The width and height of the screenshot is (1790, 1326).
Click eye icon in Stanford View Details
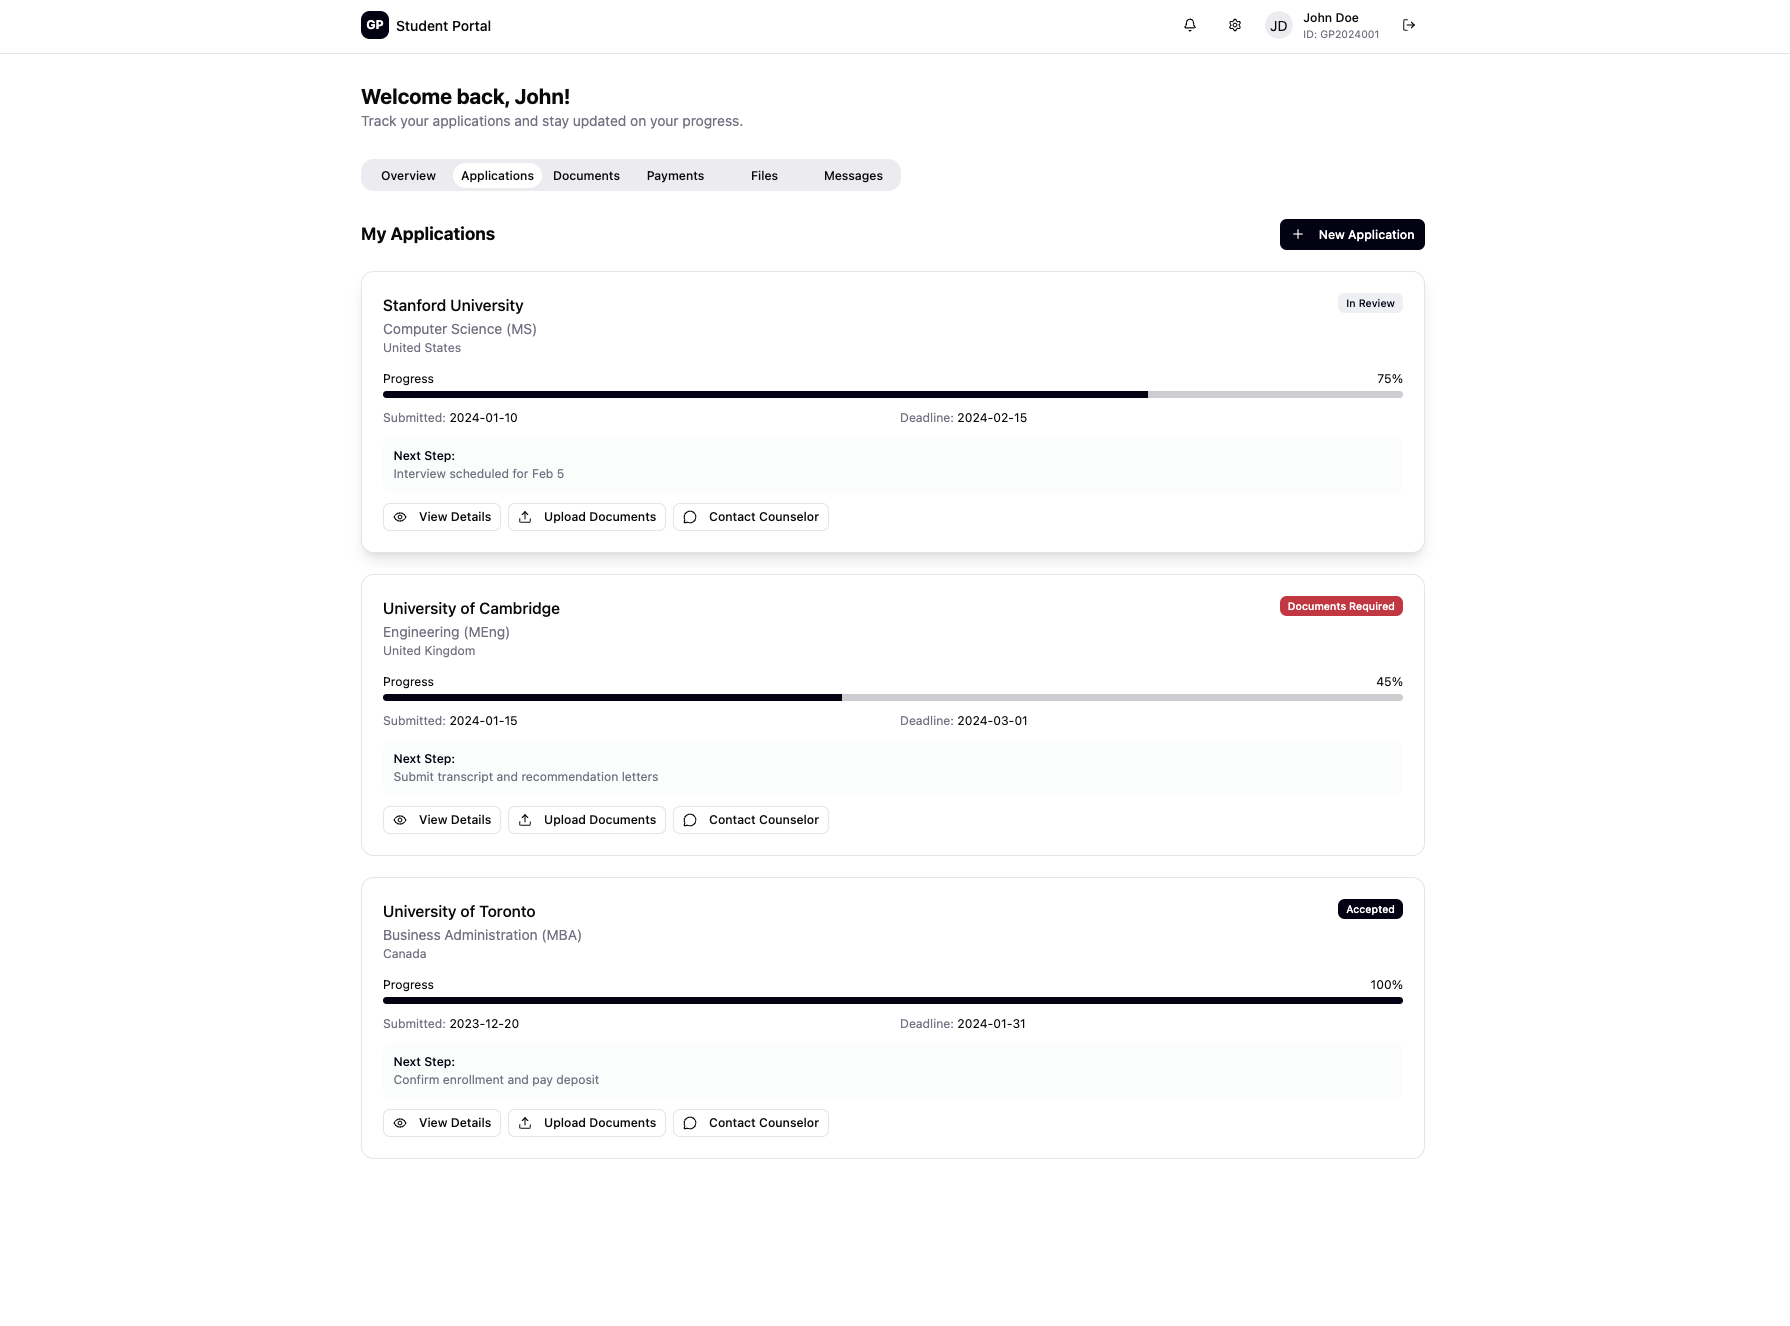coord(400,517)
